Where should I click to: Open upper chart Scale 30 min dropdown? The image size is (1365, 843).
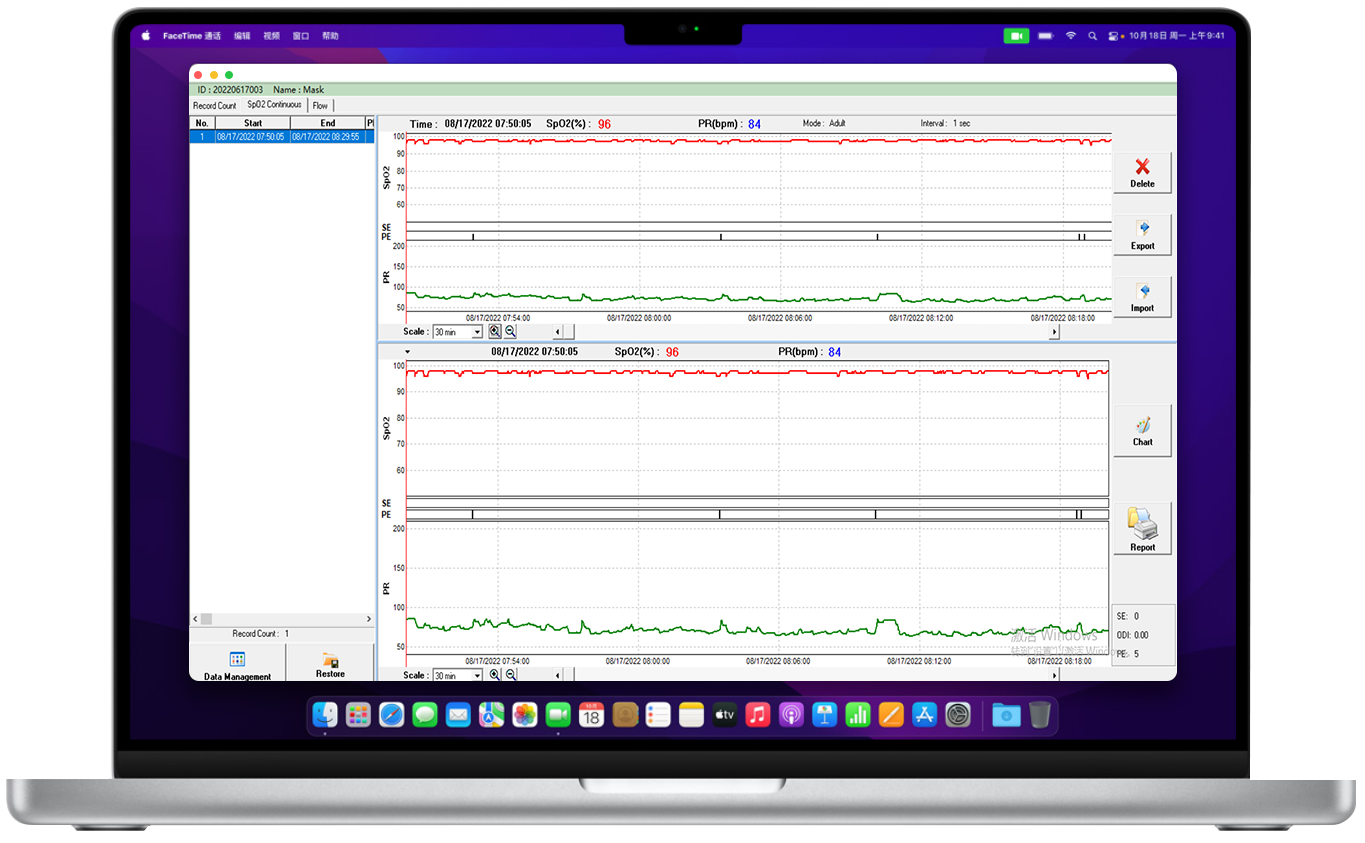[x=477, y=332]
